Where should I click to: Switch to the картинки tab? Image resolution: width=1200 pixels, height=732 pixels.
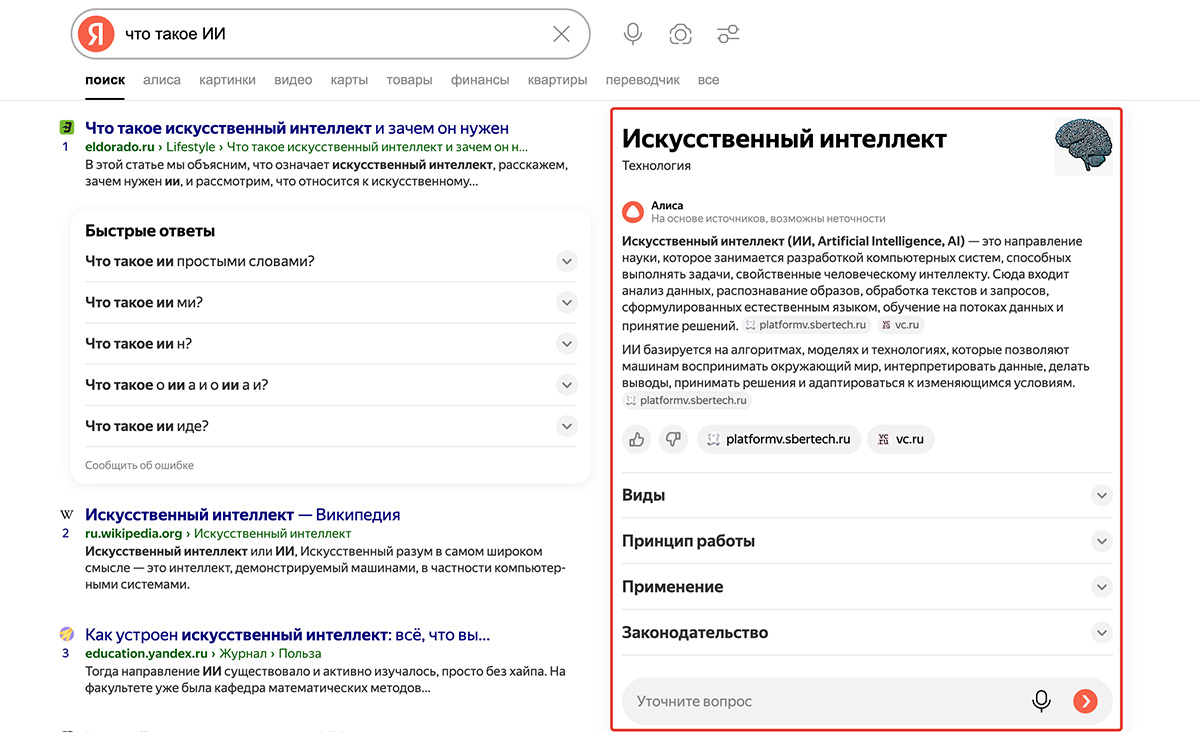tap(227, 79)
